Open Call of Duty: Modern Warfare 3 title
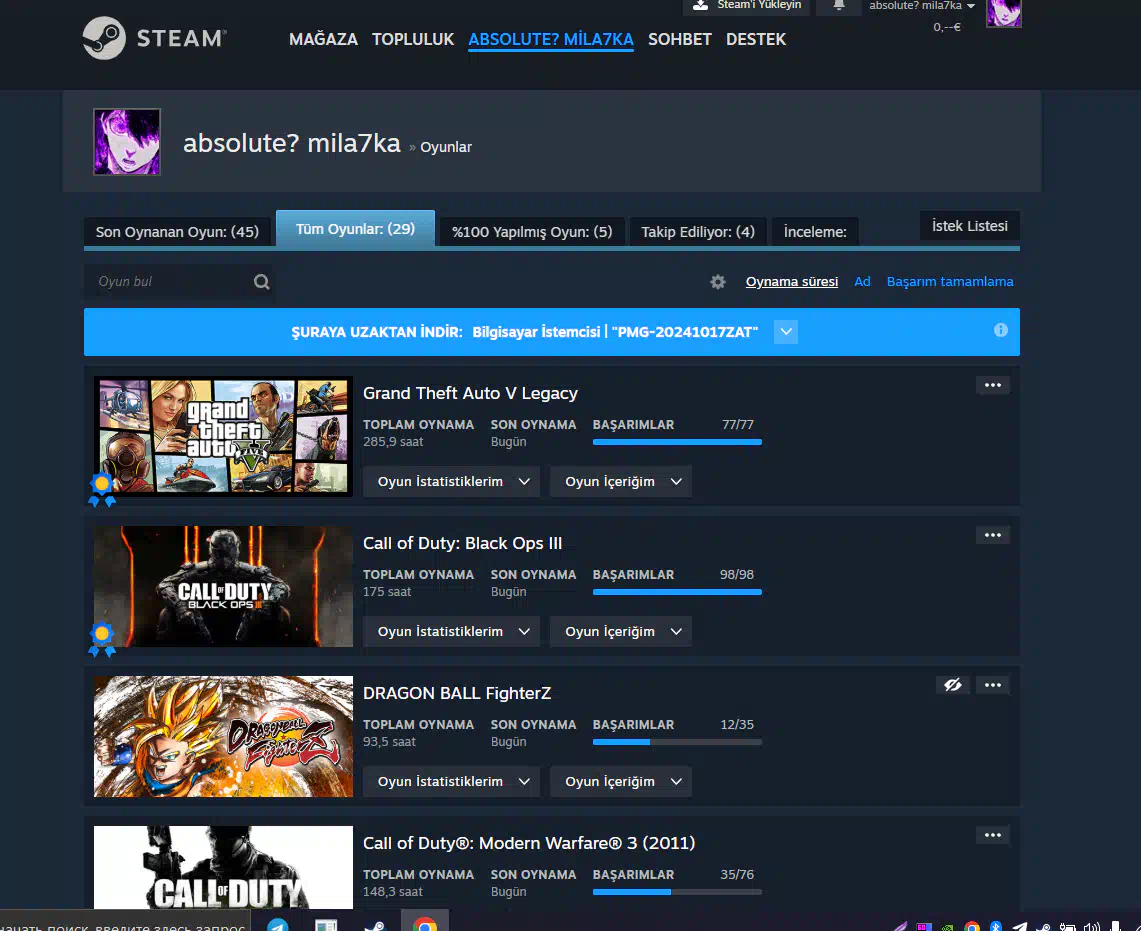 click(x=529, y=843)
